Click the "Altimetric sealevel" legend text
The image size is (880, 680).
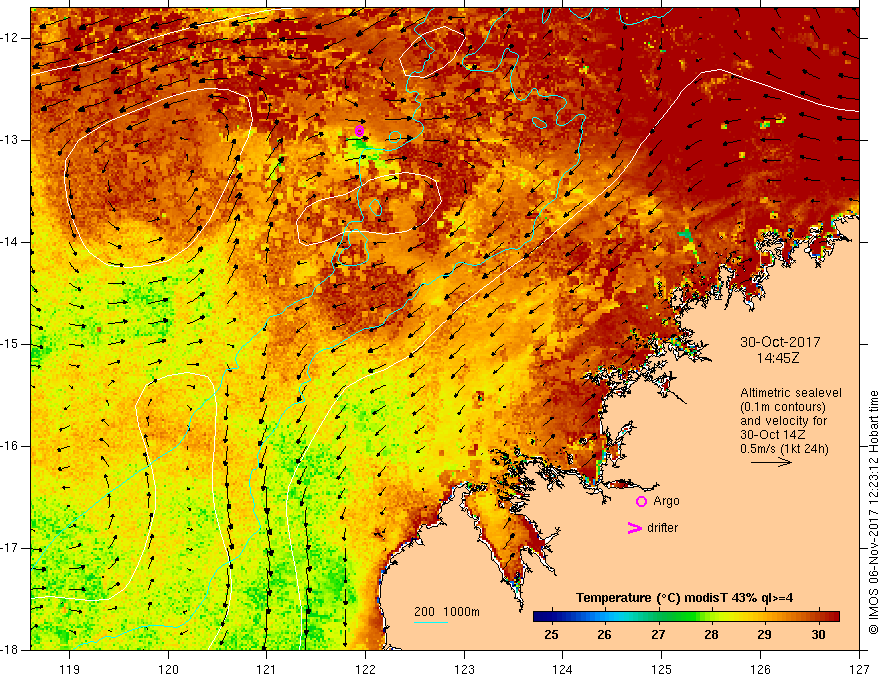coord(791,393)
